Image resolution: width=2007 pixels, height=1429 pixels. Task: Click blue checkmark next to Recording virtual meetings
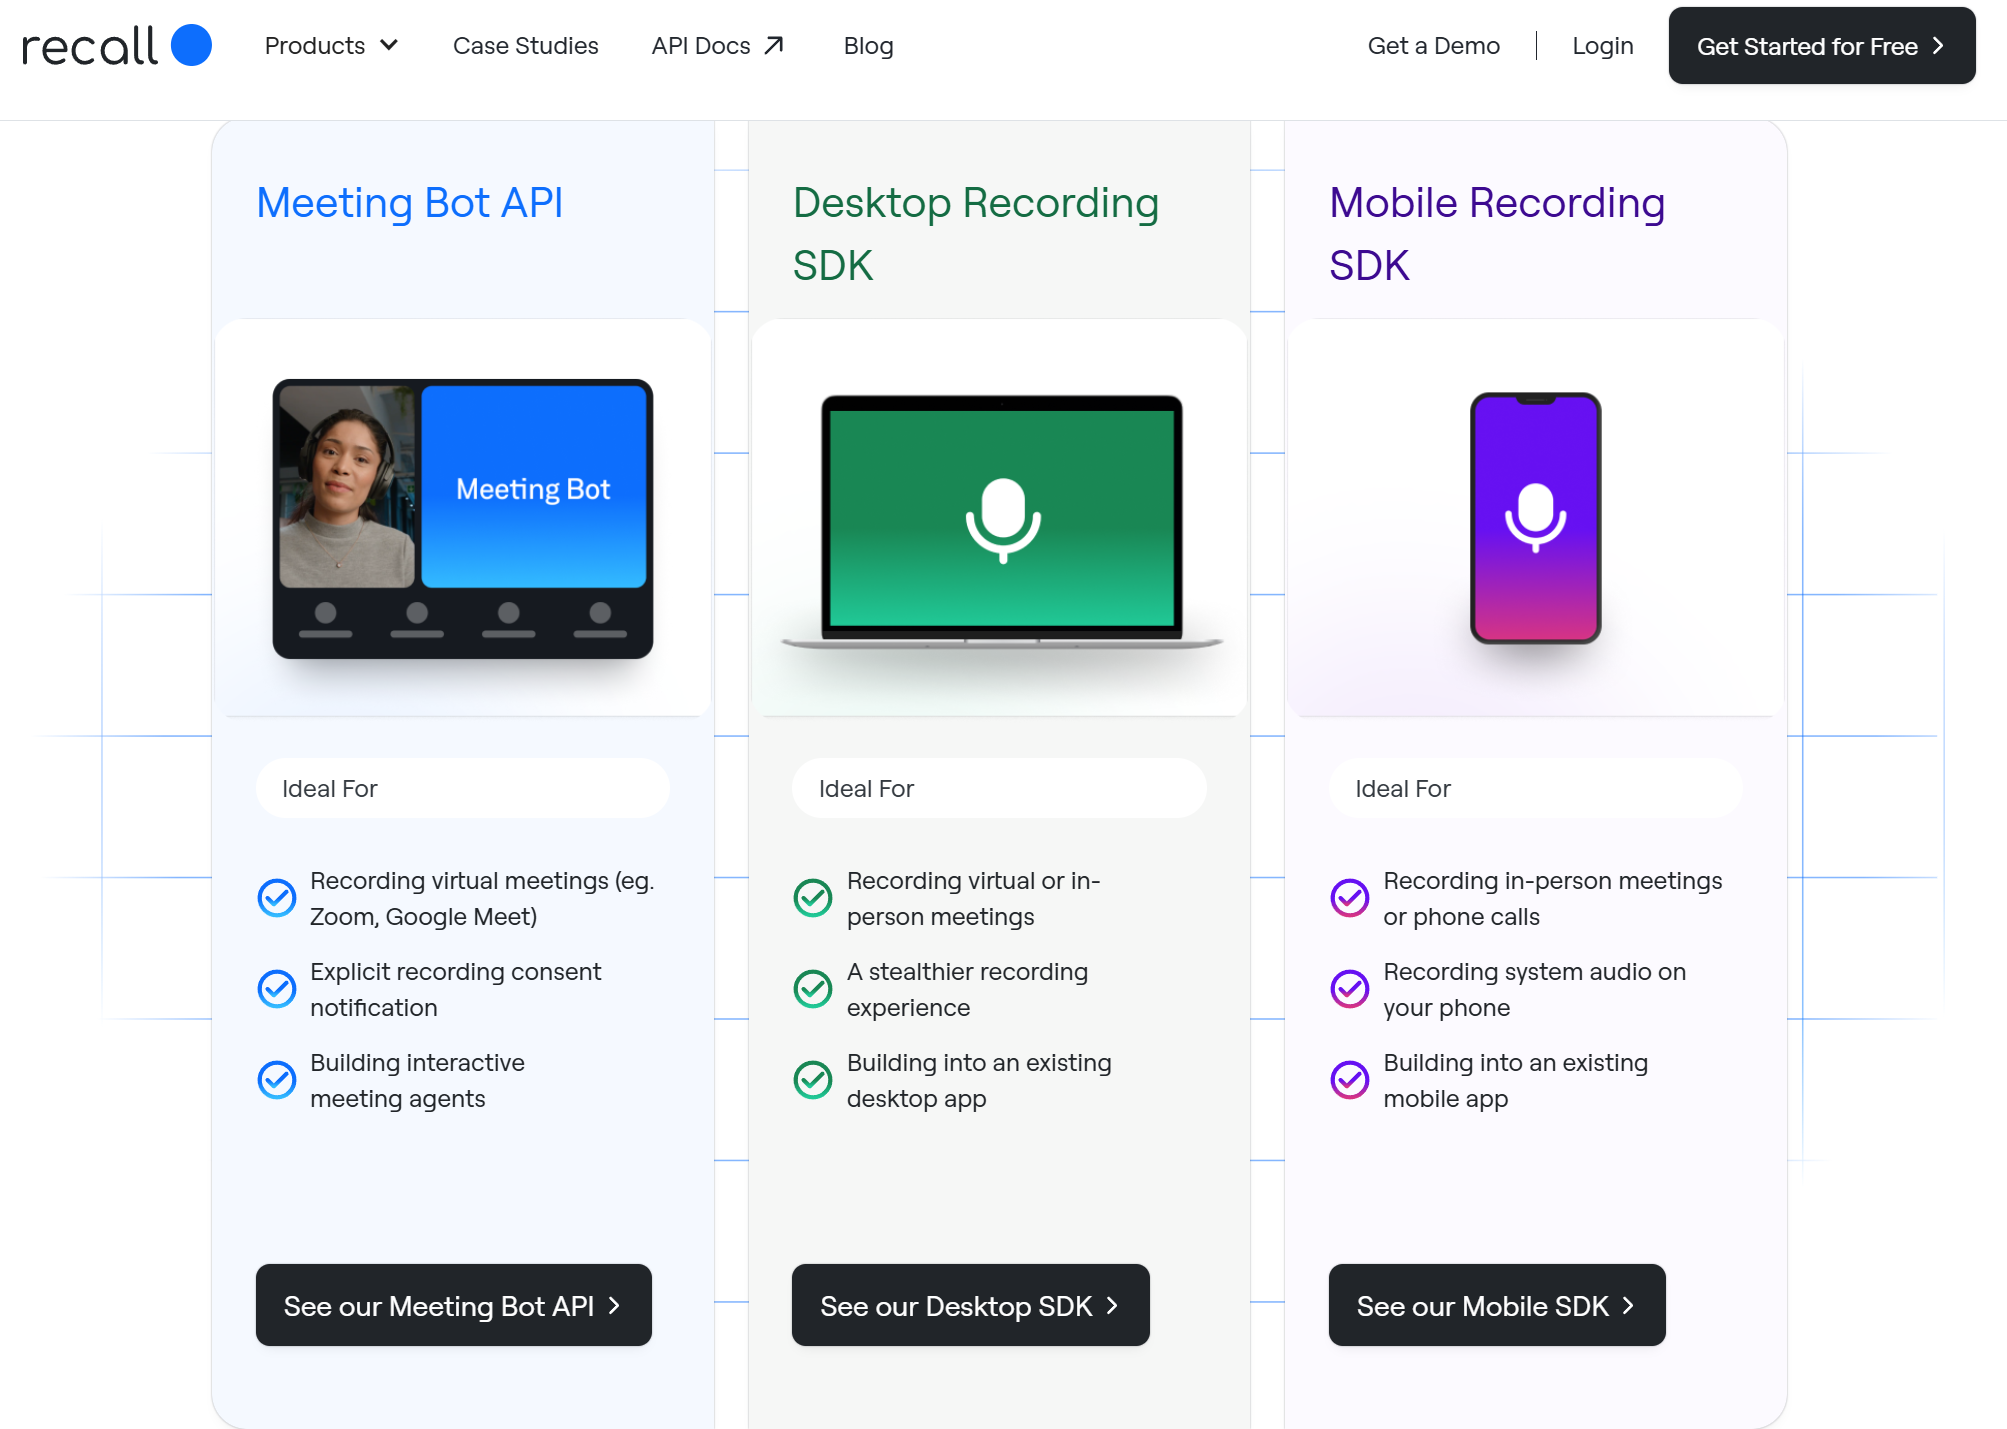click(x=277, y=898)
